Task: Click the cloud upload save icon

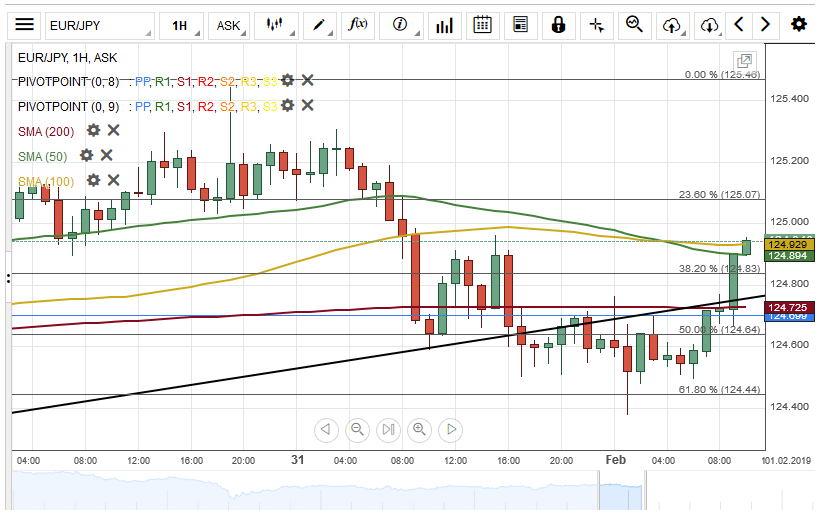Action: pos(673,25)
